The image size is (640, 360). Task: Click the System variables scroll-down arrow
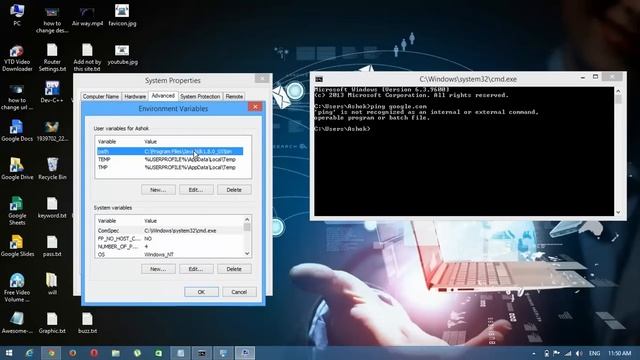(247, 253)
